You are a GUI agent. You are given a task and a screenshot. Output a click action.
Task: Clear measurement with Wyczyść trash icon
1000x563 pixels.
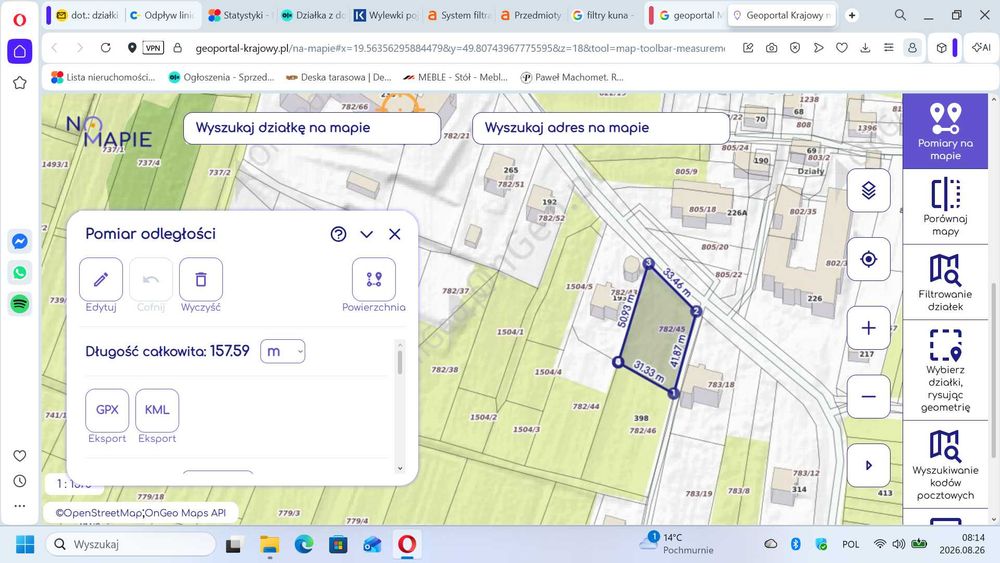pyautogui.click(x=201, y=279)
